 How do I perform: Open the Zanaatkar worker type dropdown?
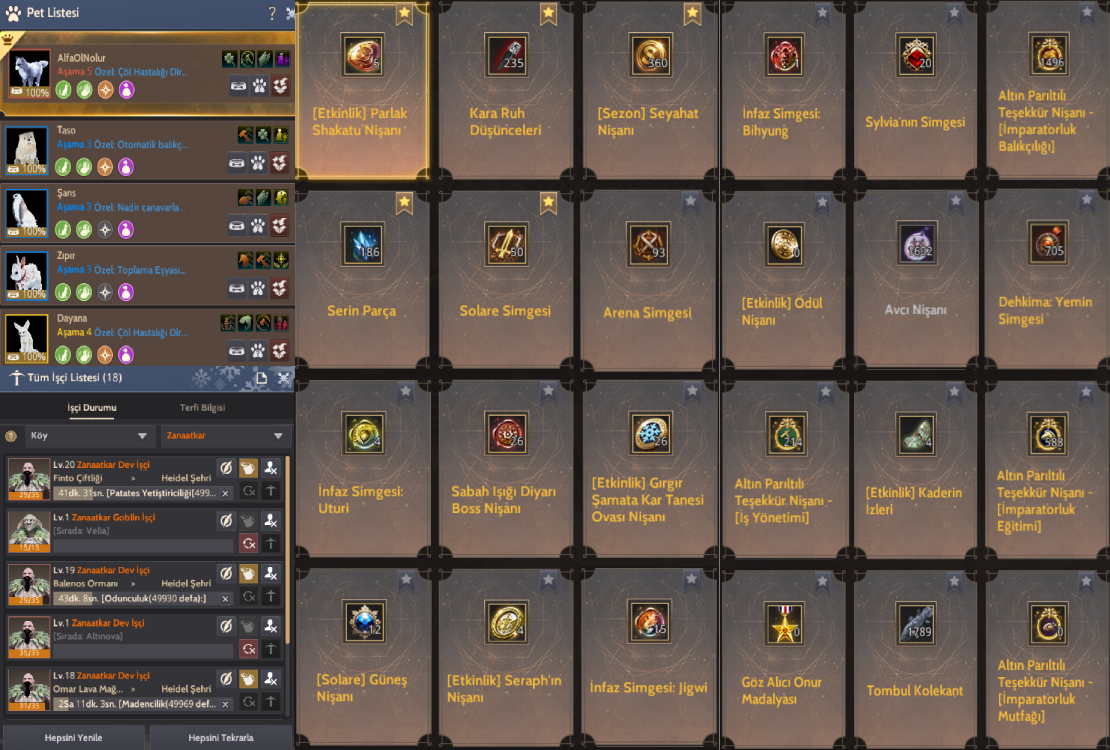(226, 436)
